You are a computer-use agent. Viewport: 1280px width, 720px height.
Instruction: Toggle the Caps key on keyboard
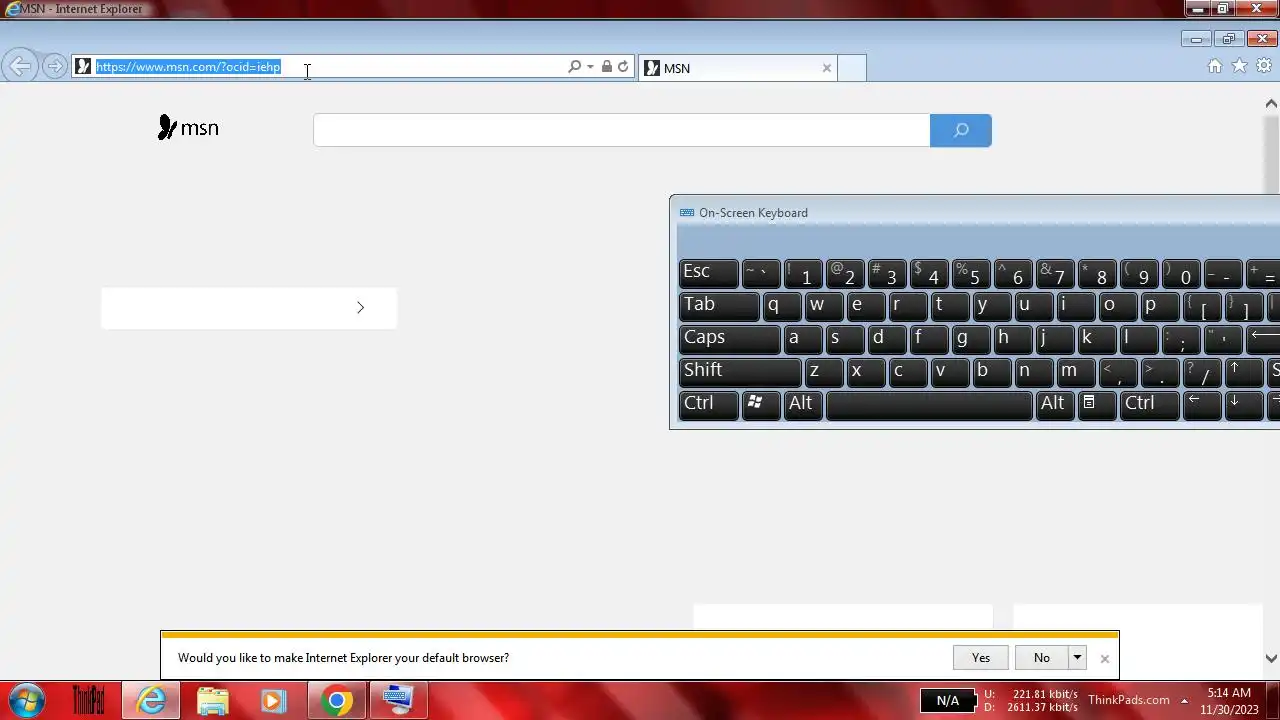[729, 338]
